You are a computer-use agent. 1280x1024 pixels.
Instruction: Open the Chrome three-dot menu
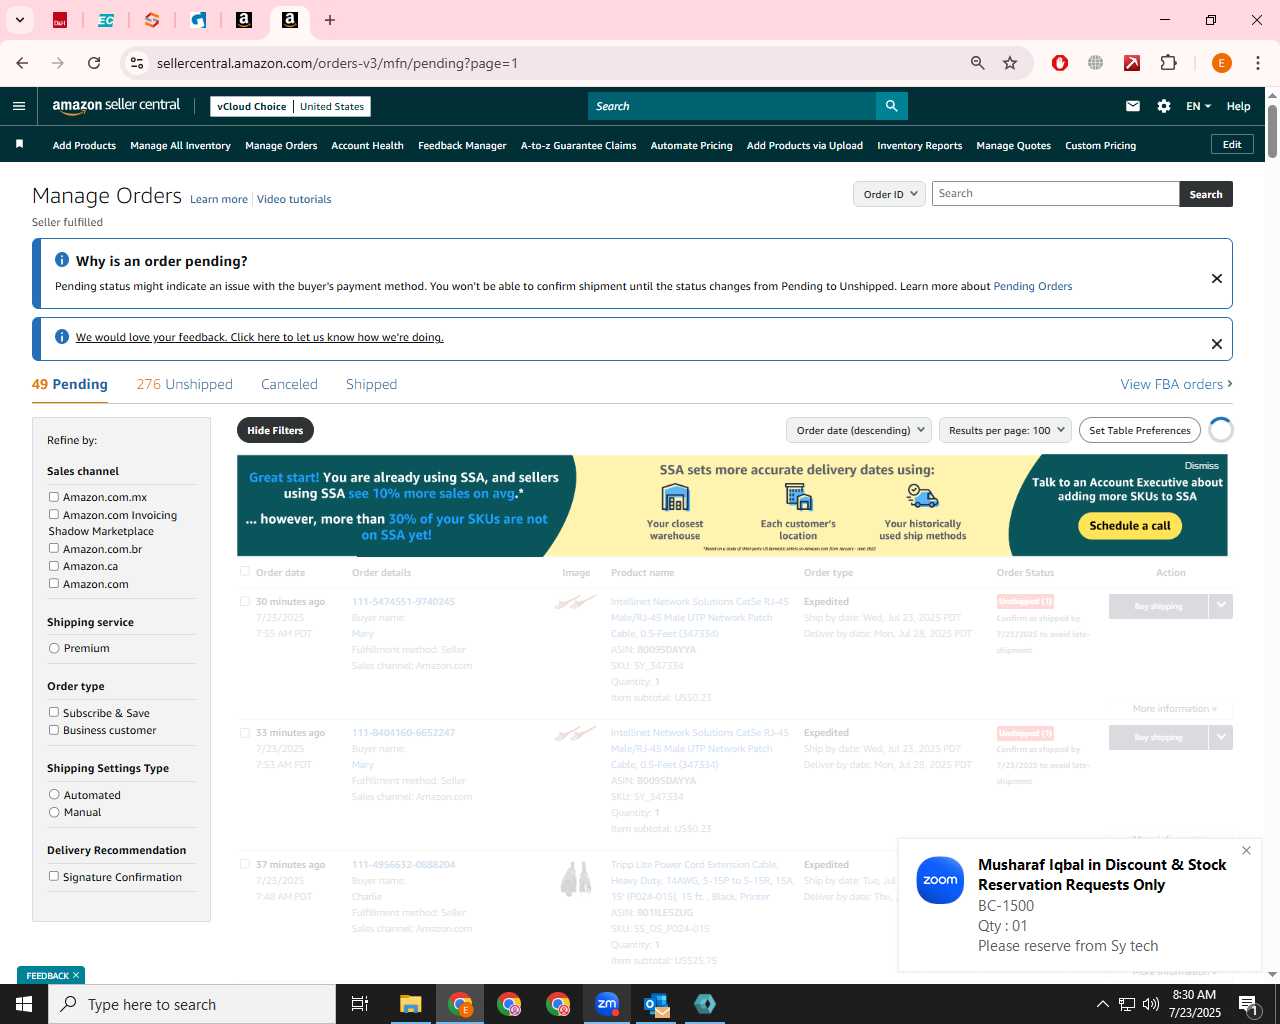point(1258,63)
